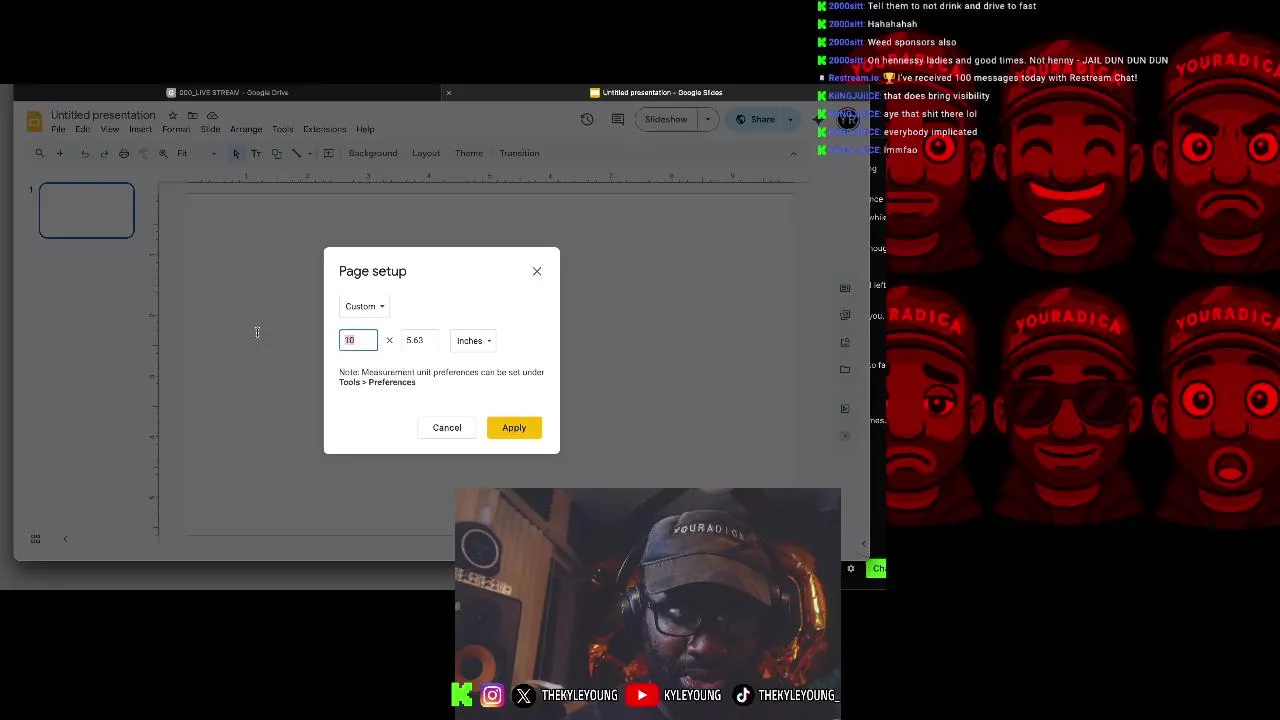Image resolution: width=1280 pixels, height=720 pixels.
Task: Open the Inches unit dropdown
Action: [473, 341]
